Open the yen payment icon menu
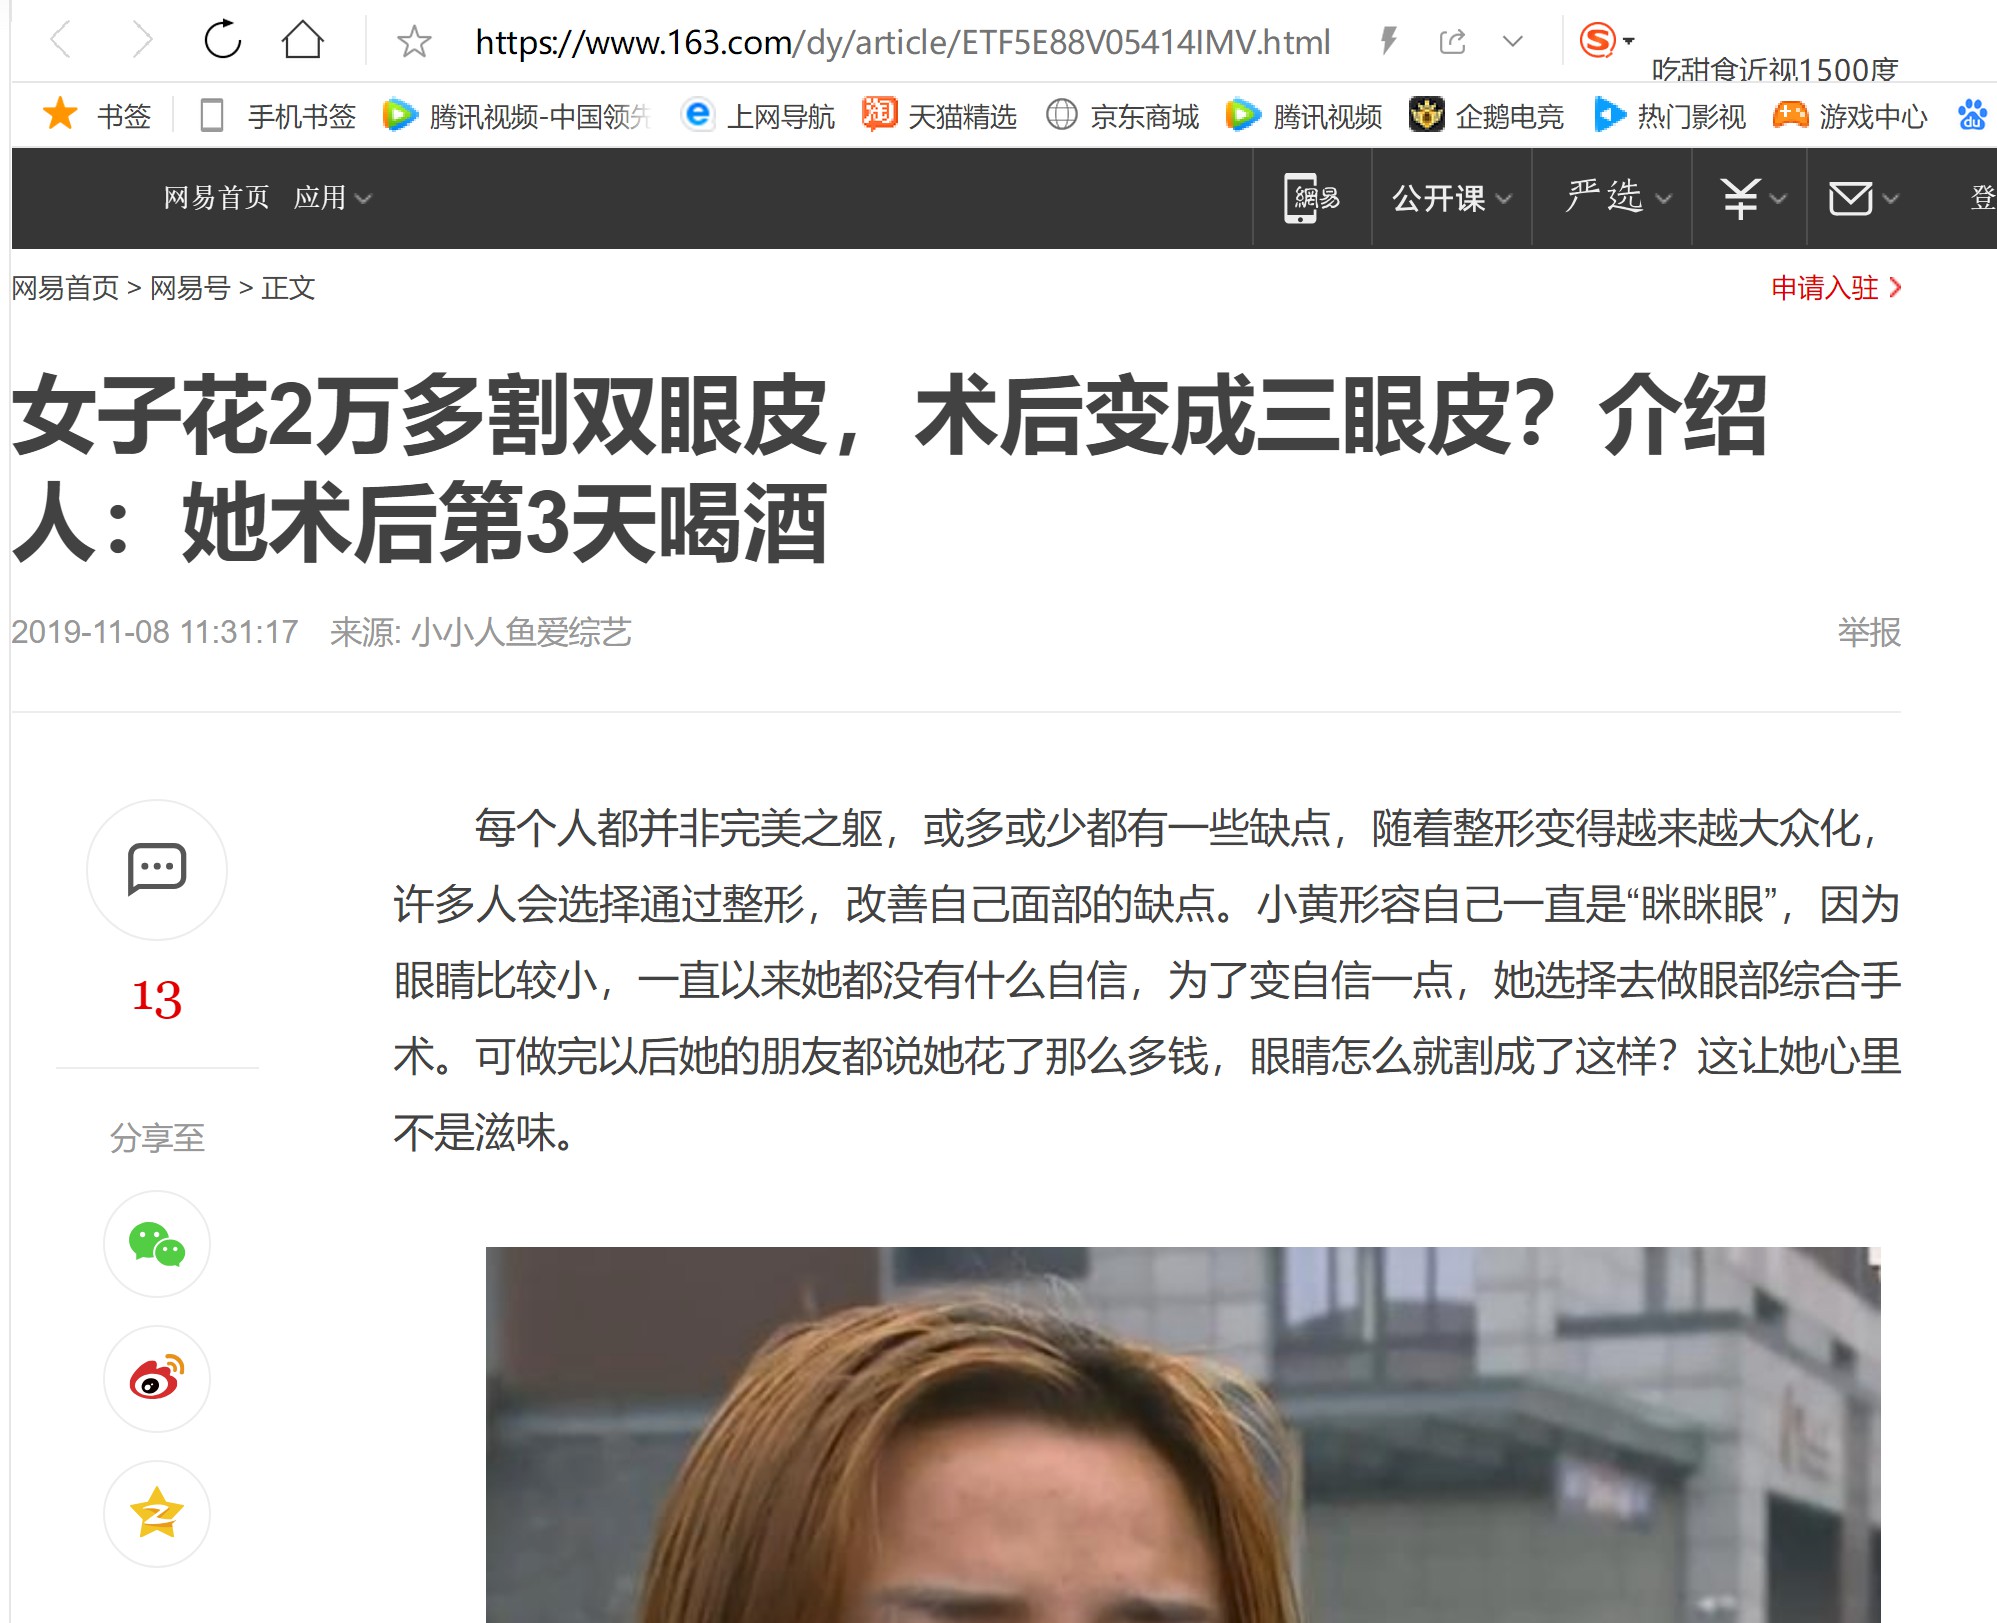The width and height of the screenshot is (1997, 1623). 1751,198
